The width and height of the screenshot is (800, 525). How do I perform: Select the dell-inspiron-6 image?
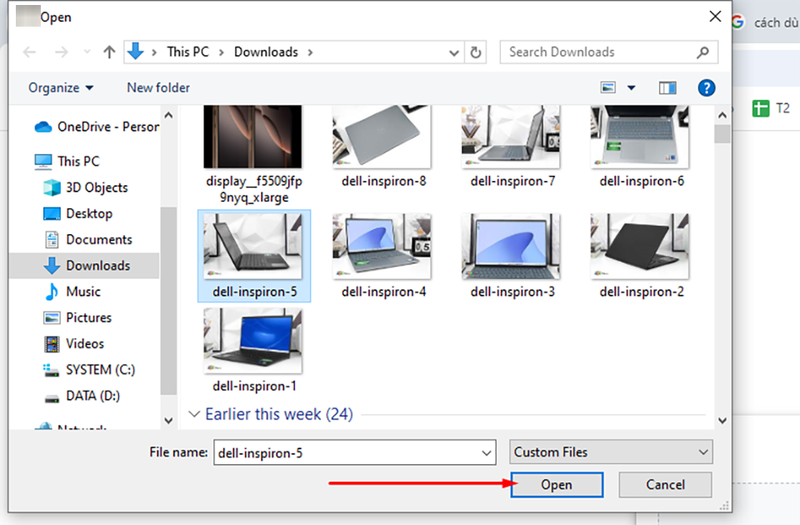[640, 138]
